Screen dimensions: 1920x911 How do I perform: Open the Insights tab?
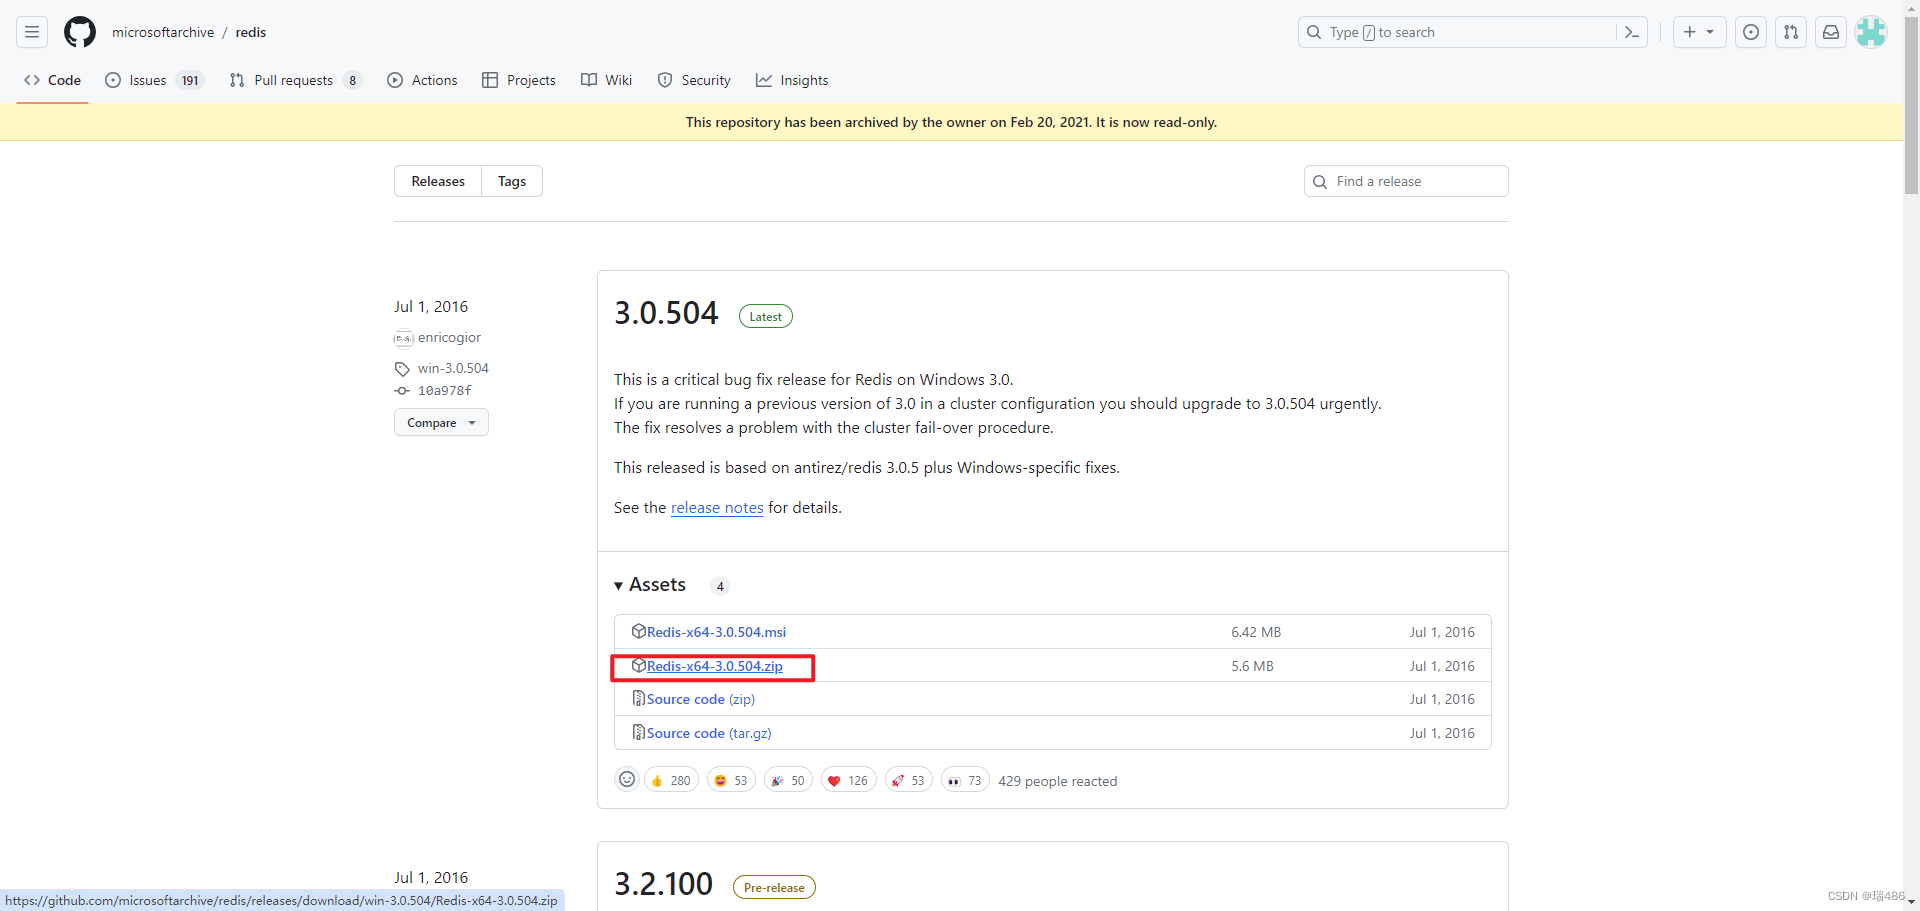pos(792,80)
